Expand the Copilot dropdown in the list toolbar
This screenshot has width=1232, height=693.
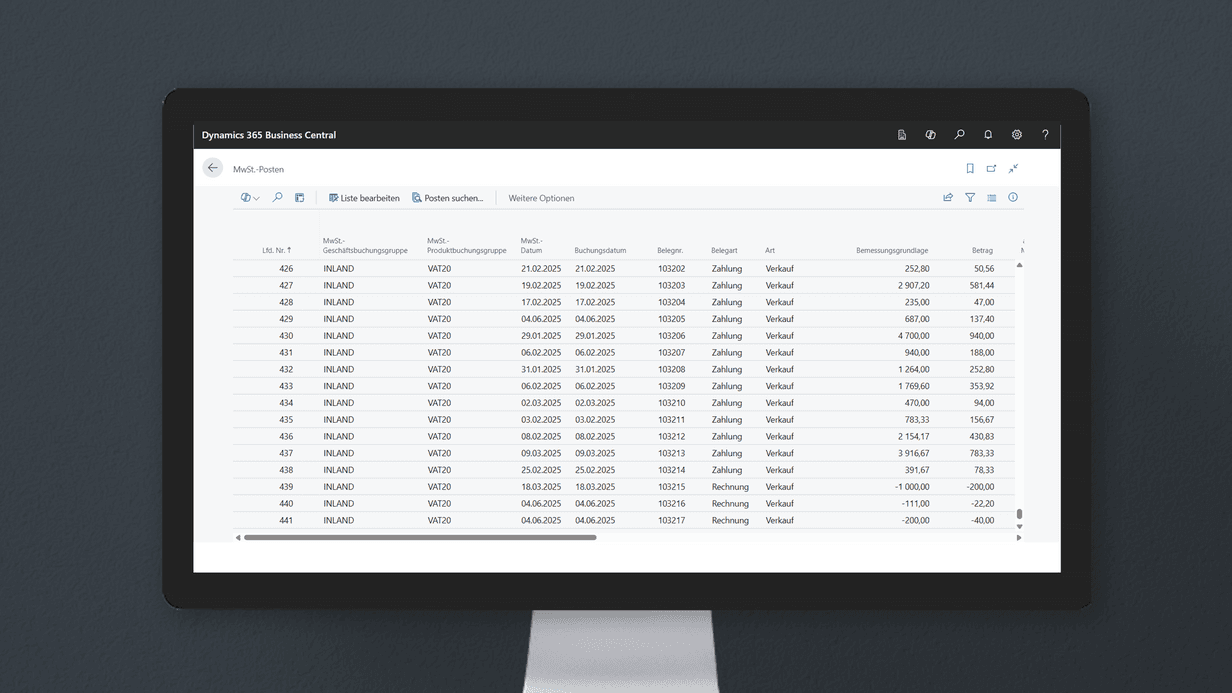(250, 198)
